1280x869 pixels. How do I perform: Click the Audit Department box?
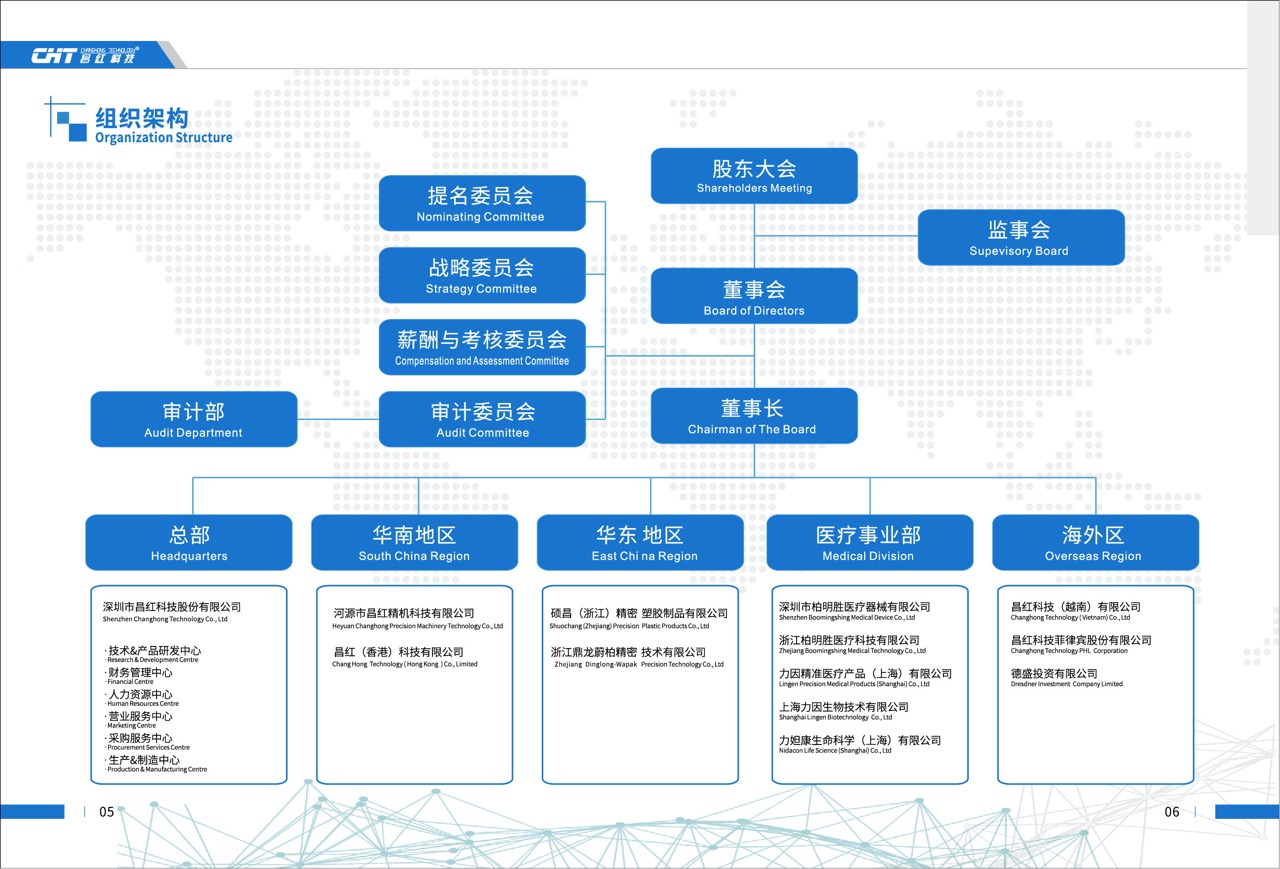pos(194,419)
